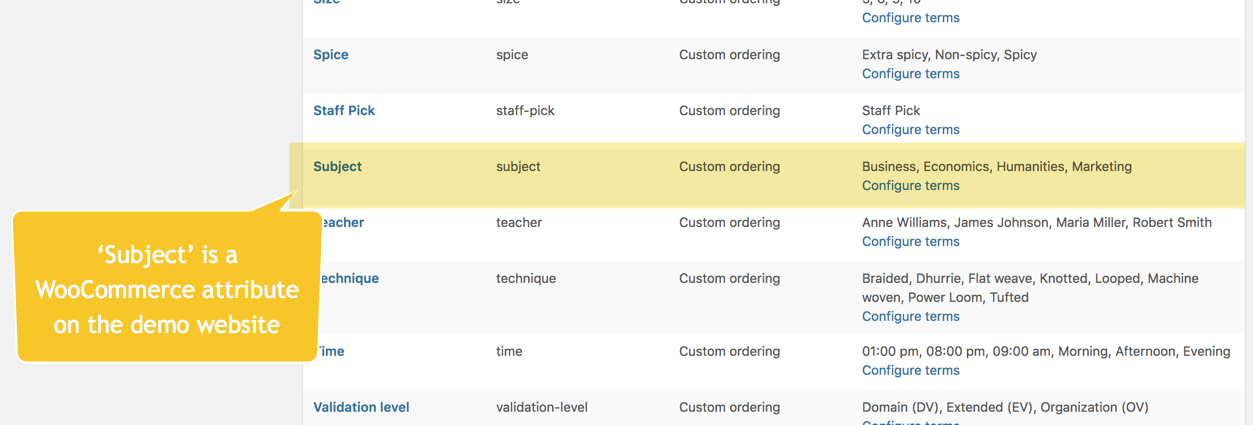Click Configure terms above the Spice row

pos(910,17)
